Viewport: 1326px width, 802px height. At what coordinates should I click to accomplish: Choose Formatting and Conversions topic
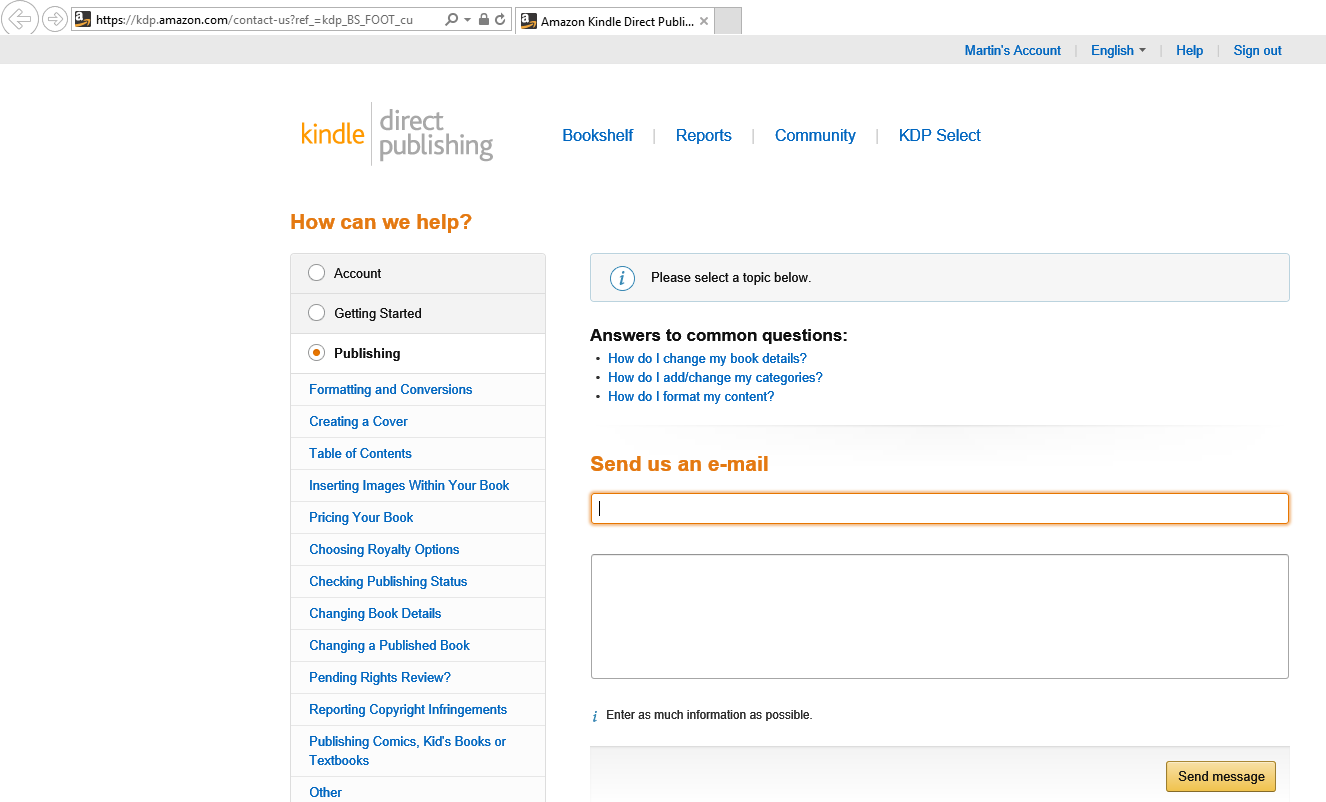tap(391, 389)
